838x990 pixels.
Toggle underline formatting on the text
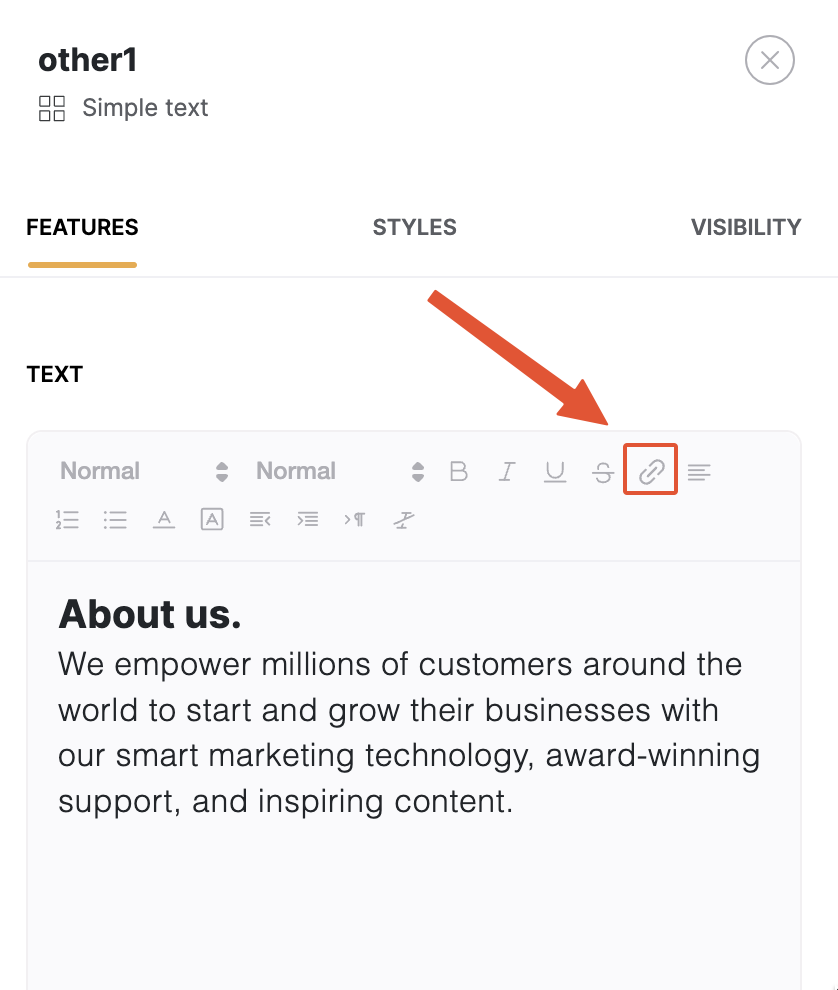click(x=555, y=470)
